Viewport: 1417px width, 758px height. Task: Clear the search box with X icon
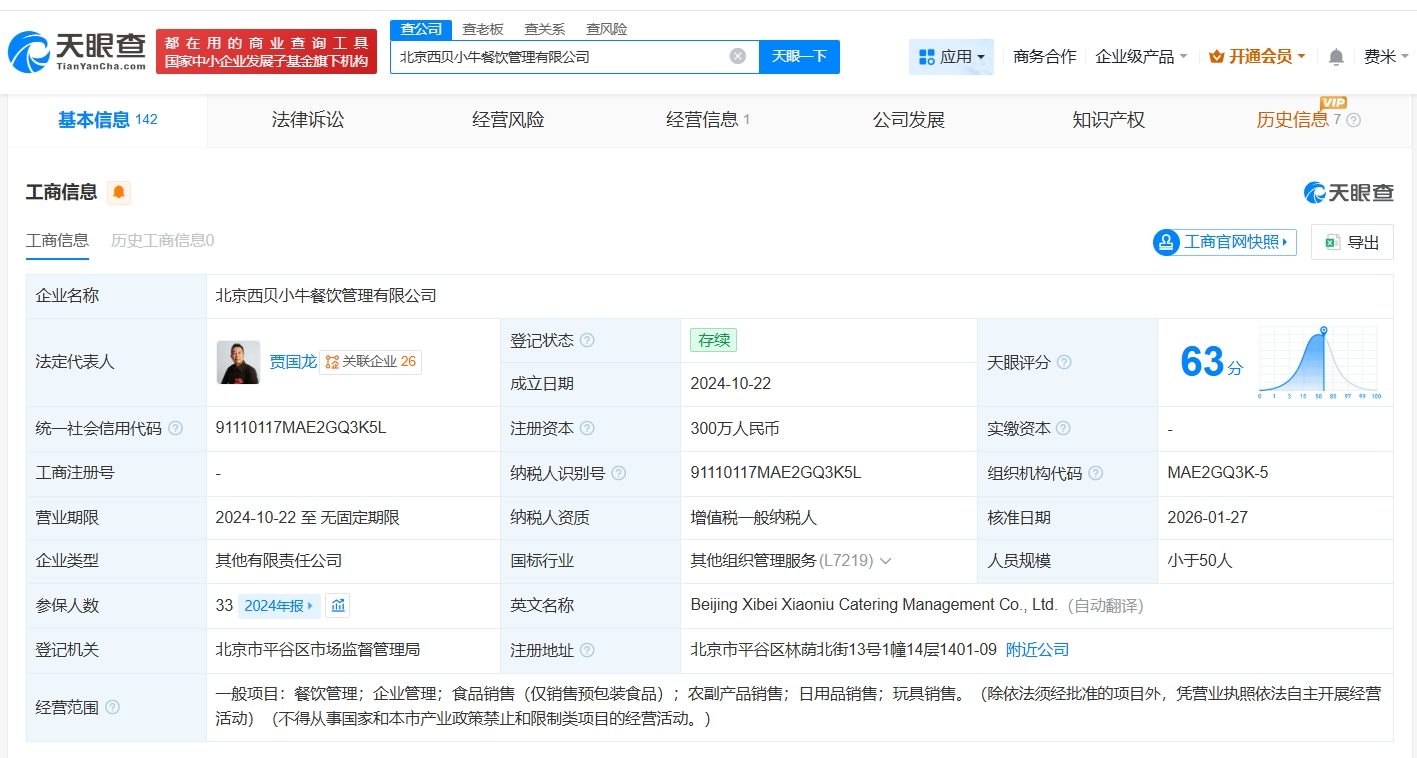738,56
